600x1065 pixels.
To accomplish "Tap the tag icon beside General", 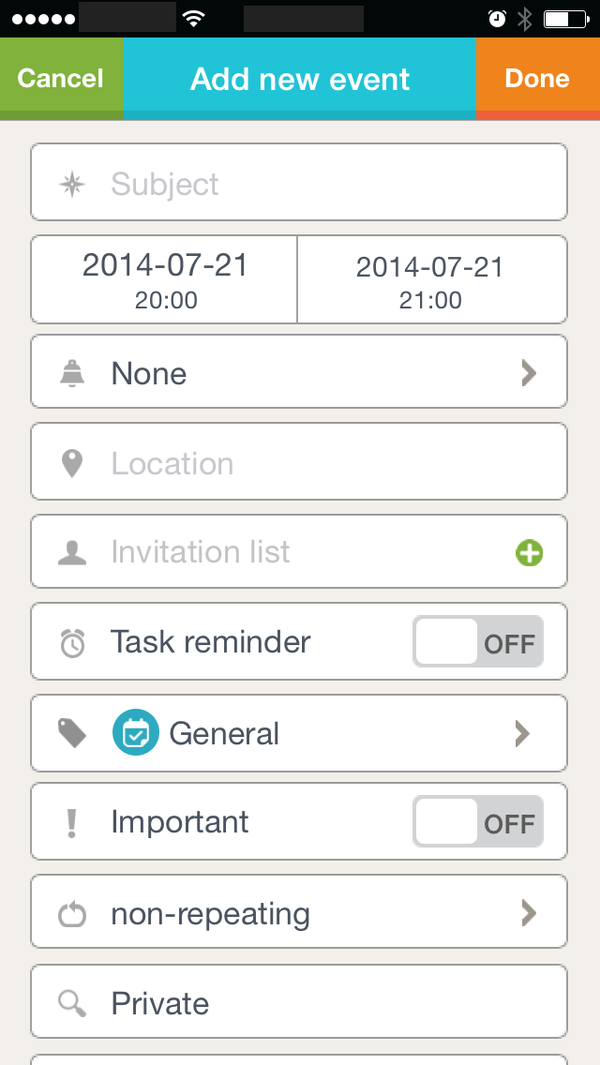I will (x=72, y=733).
